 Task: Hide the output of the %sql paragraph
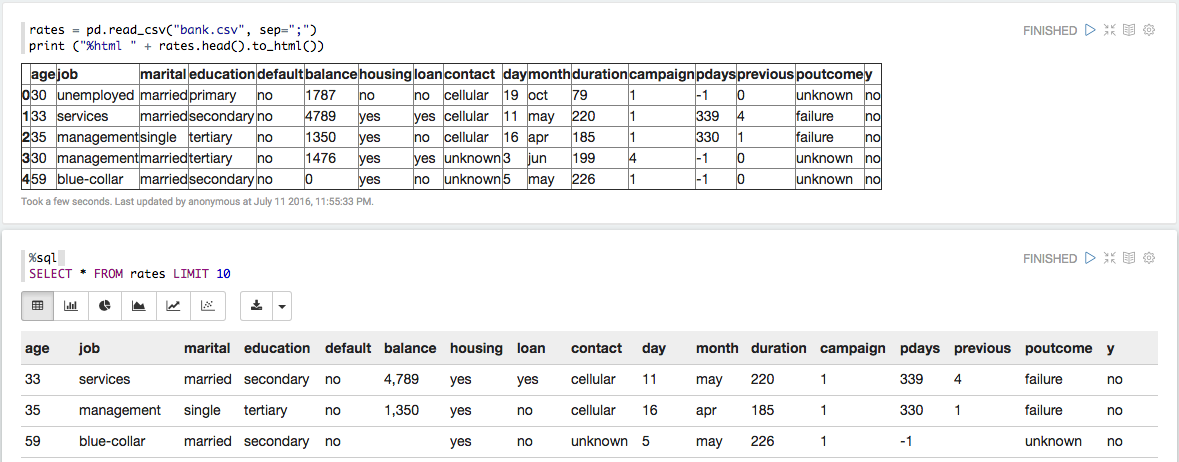pyautogui.click(x=1128, y=258)
